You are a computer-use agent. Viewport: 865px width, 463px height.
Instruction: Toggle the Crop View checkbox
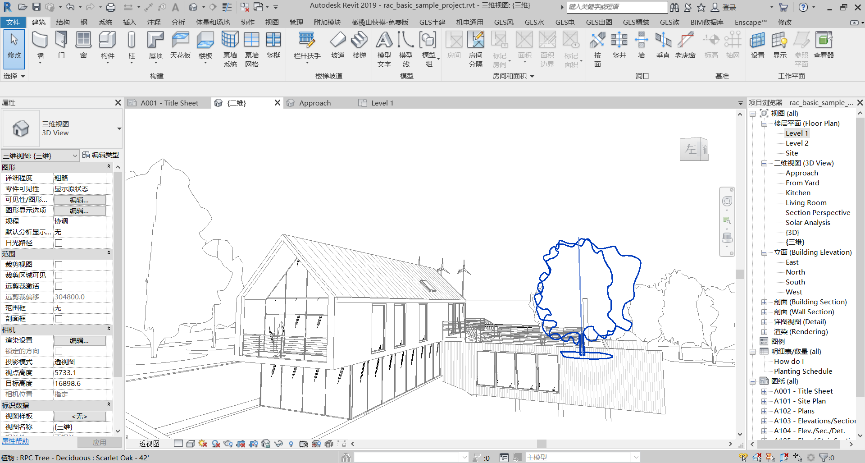(x=58, y=264)
